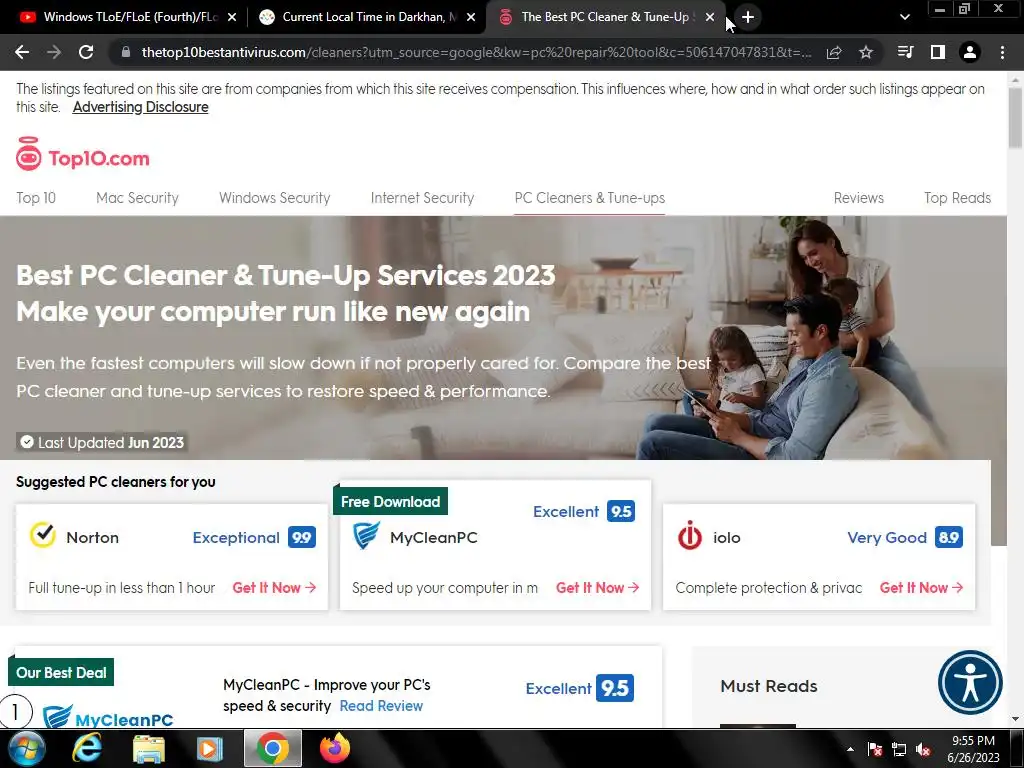1024x768 pixels.
Task: Click Get It Now for iolo
Action: point(921,588)
